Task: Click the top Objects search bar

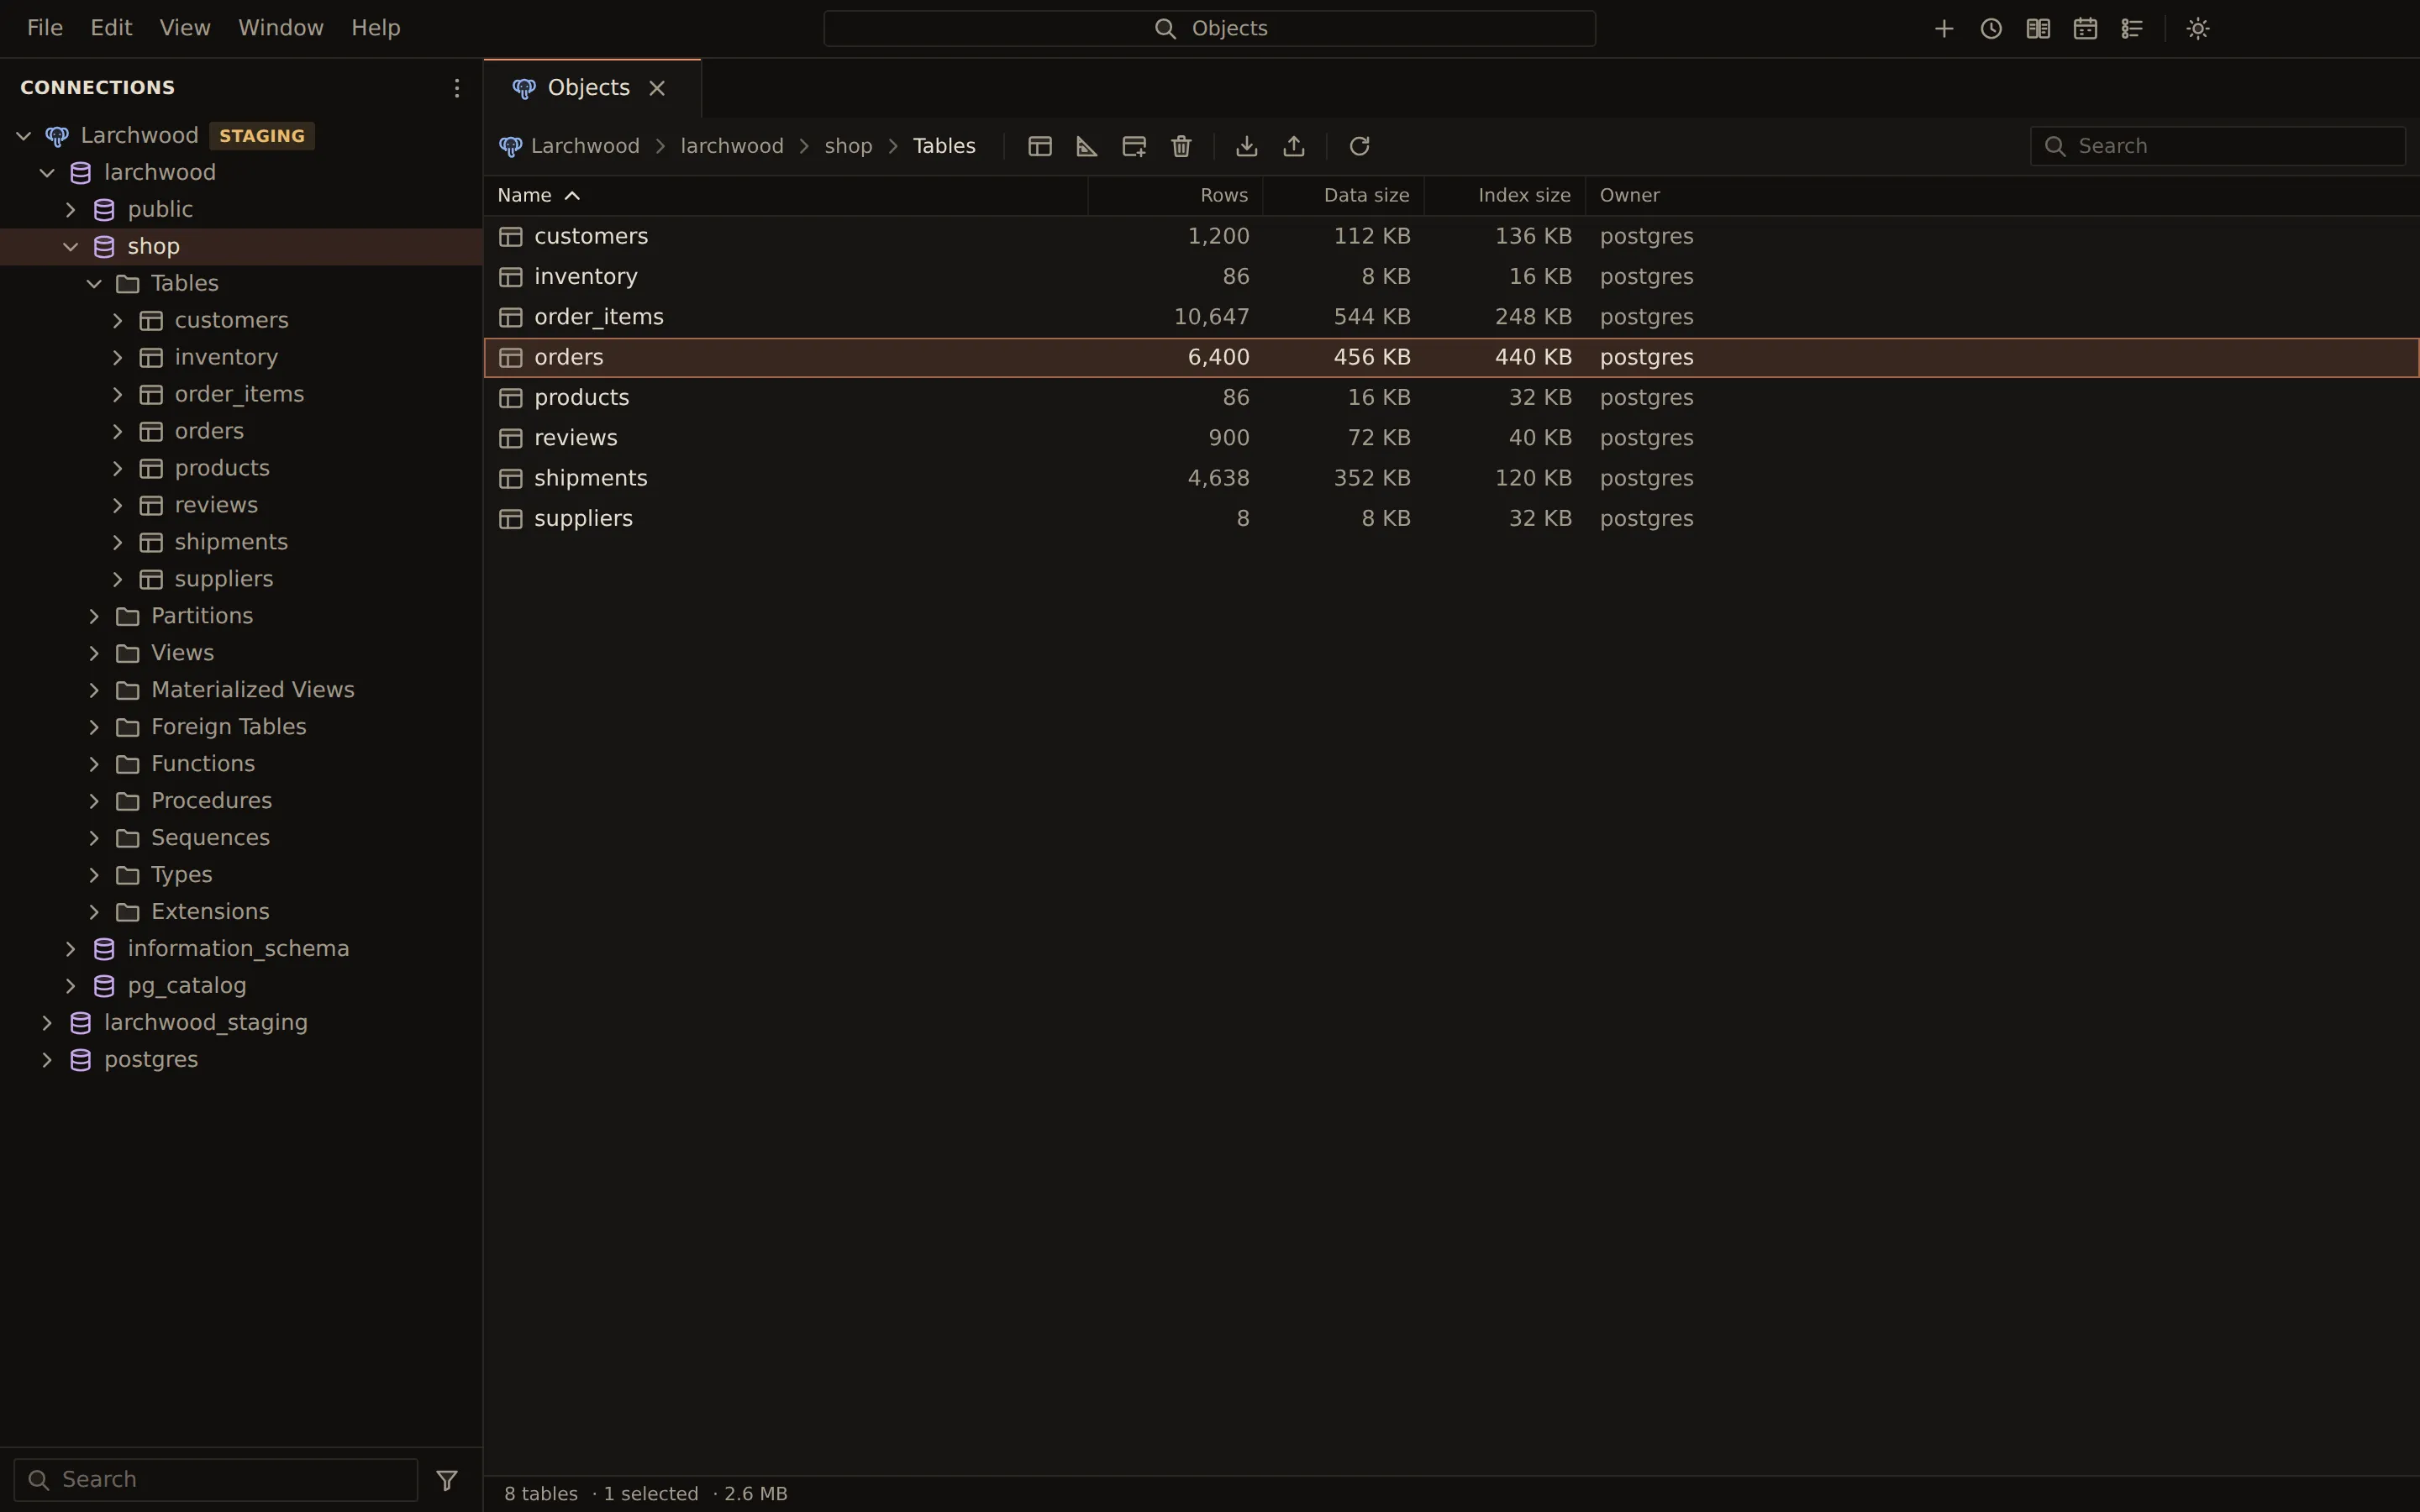Action: (x=1209, y=28)
